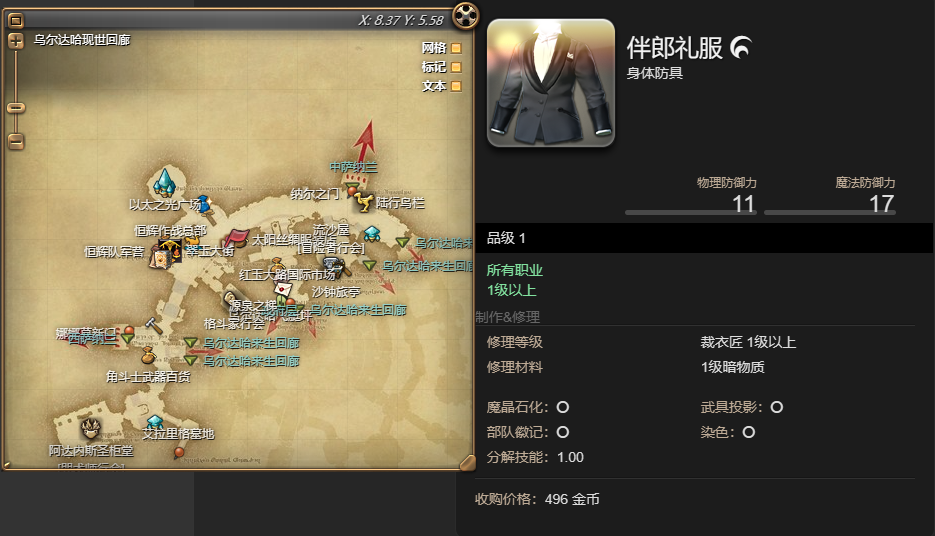Screen dimensions: 935x536
Task: Click the map window menu button top-left
Action: [x=16, y=21]
